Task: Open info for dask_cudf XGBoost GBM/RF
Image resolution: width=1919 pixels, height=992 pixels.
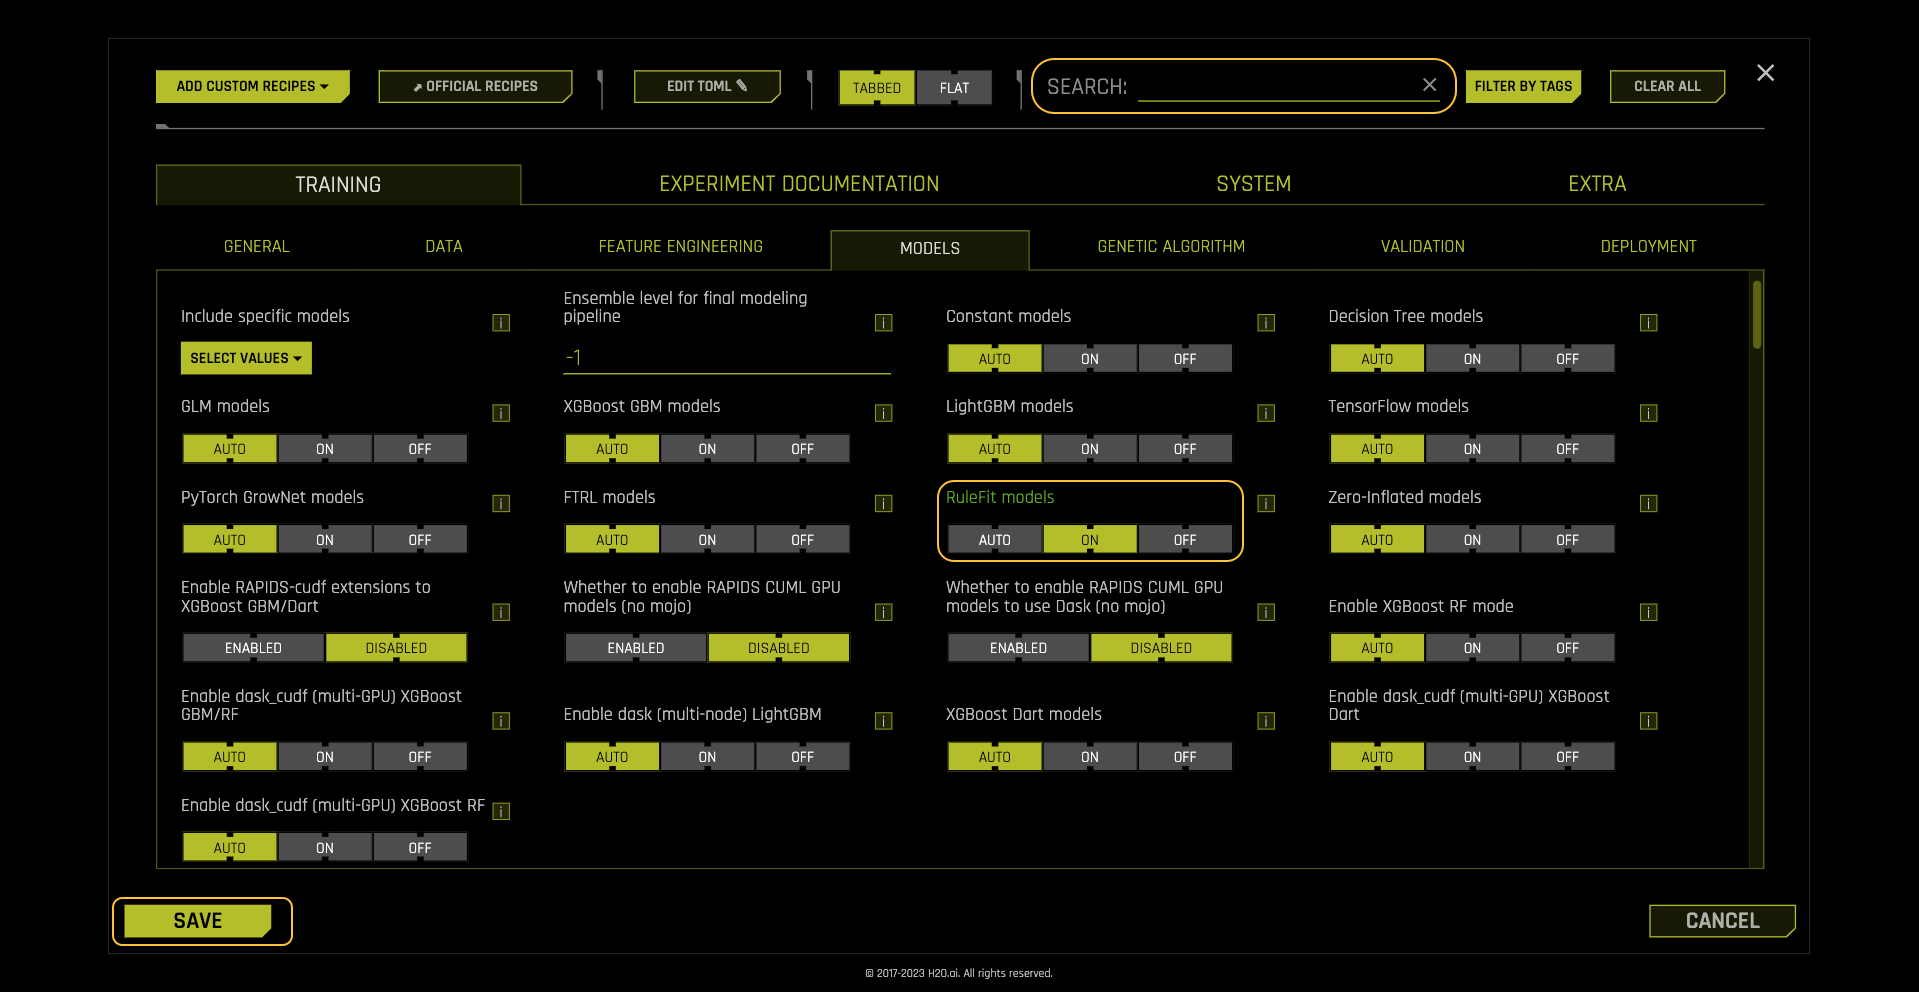Action: (501, 721)
